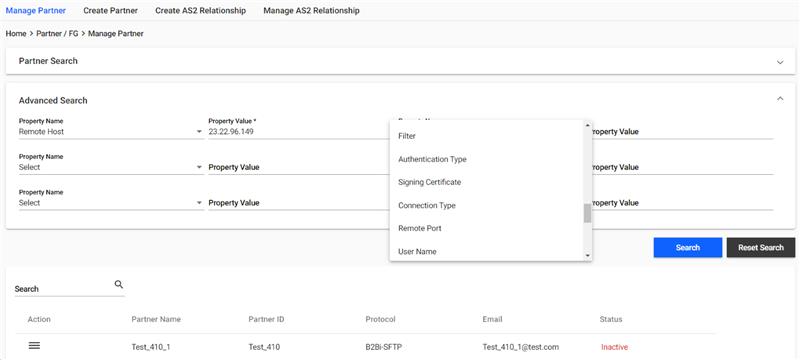Viewport: 800px width, 360px height.
Task: Click the blue Search button
Action: 688,247
